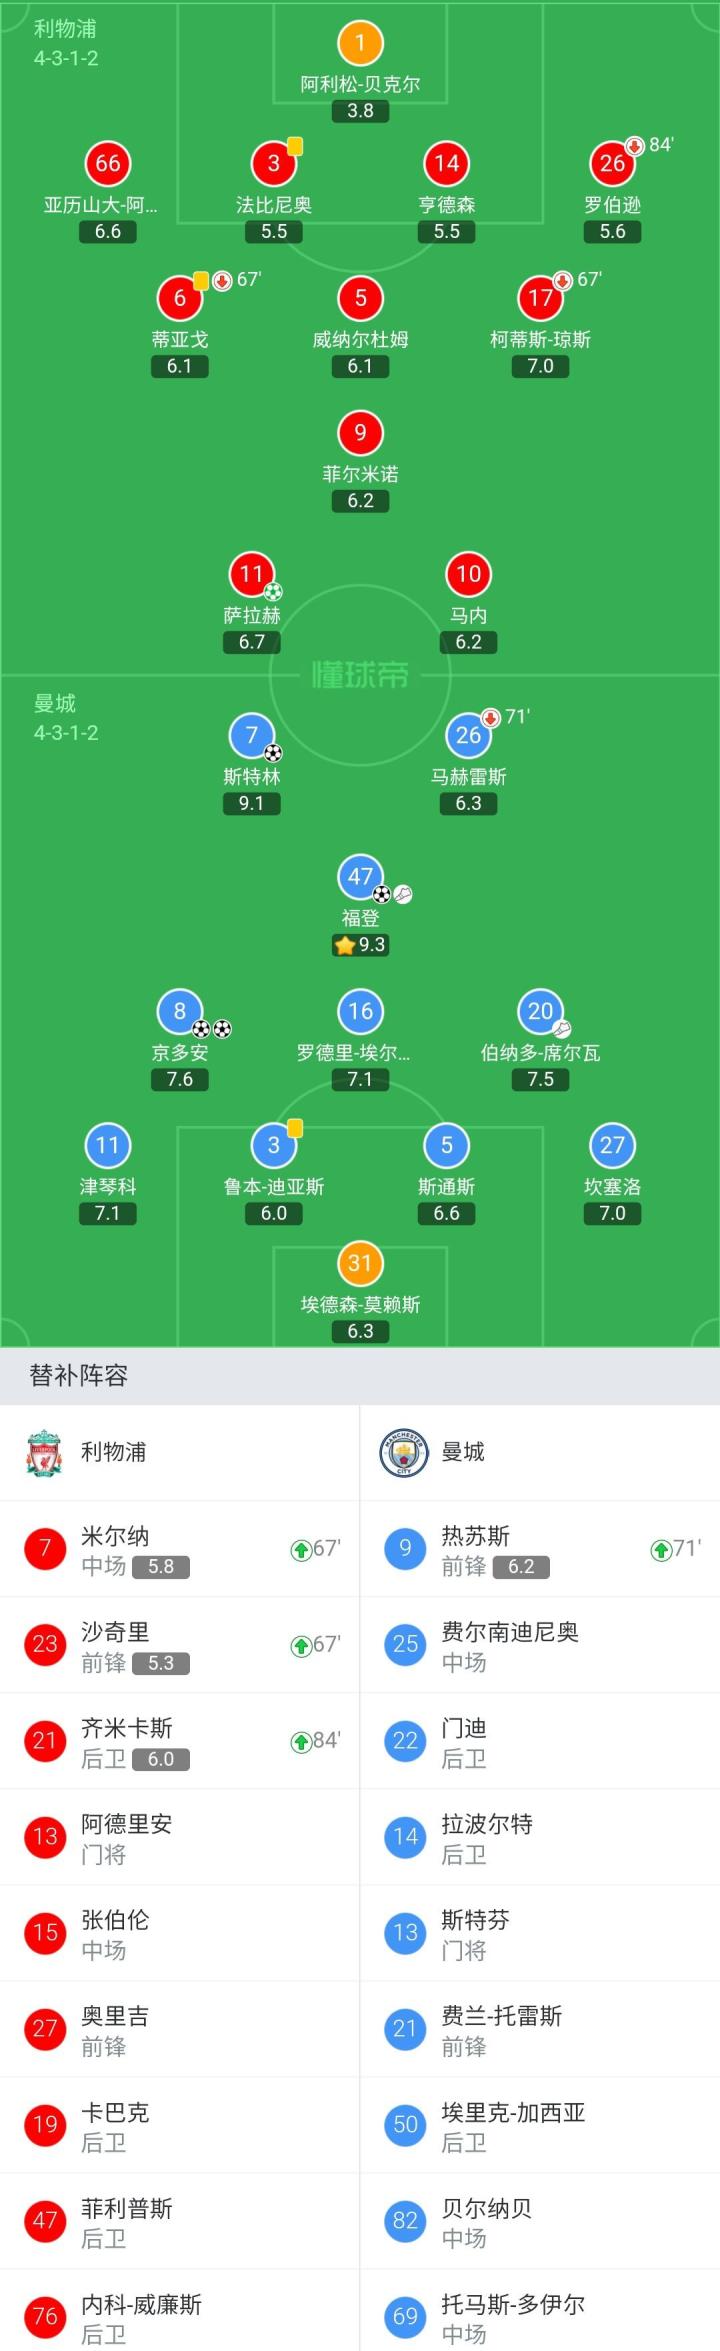Tap Liverpool goalkeeper number 1 jersey icon
Viewport: 720px width, 2351px height.
(x=360, y=43)
